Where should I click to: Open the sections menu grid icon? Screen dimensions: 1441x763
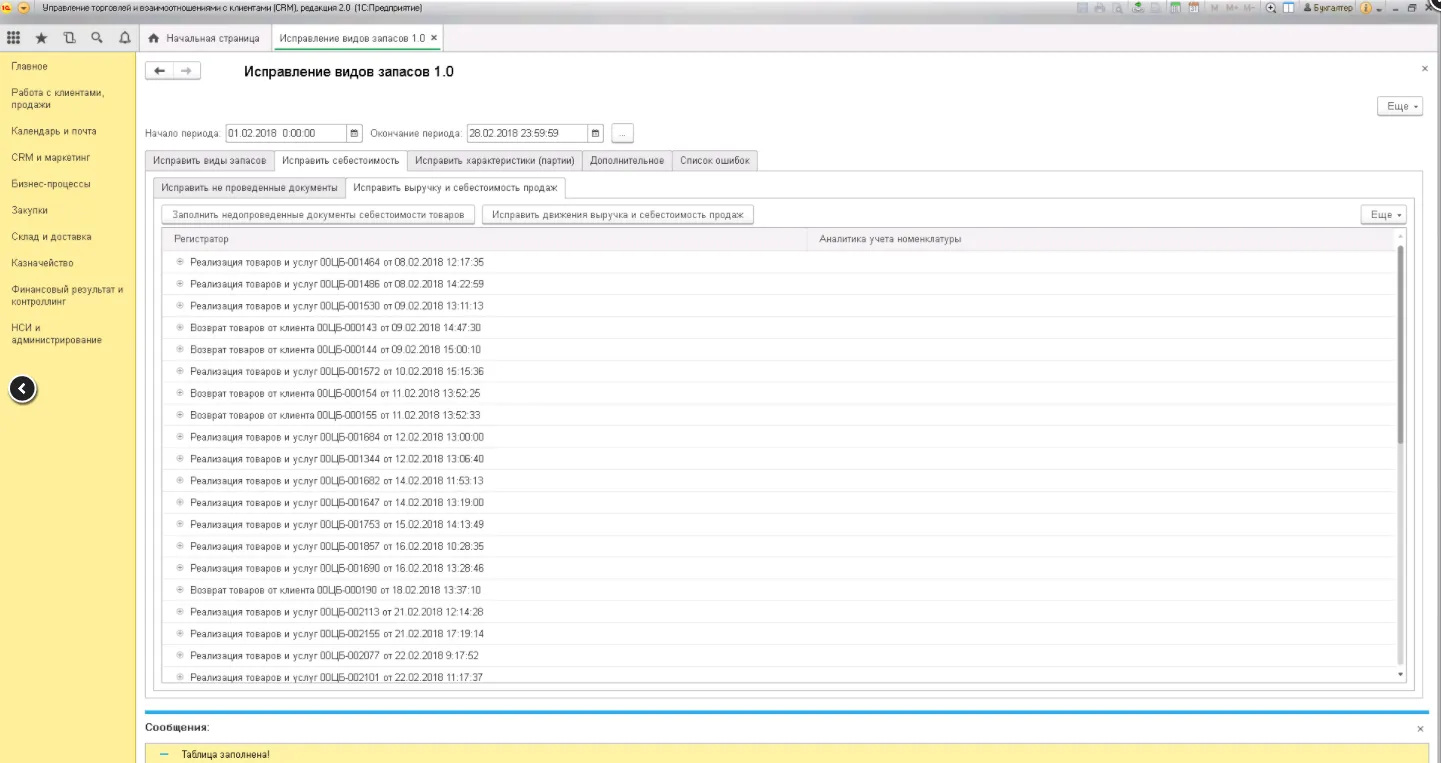click(x=13, y=38)
